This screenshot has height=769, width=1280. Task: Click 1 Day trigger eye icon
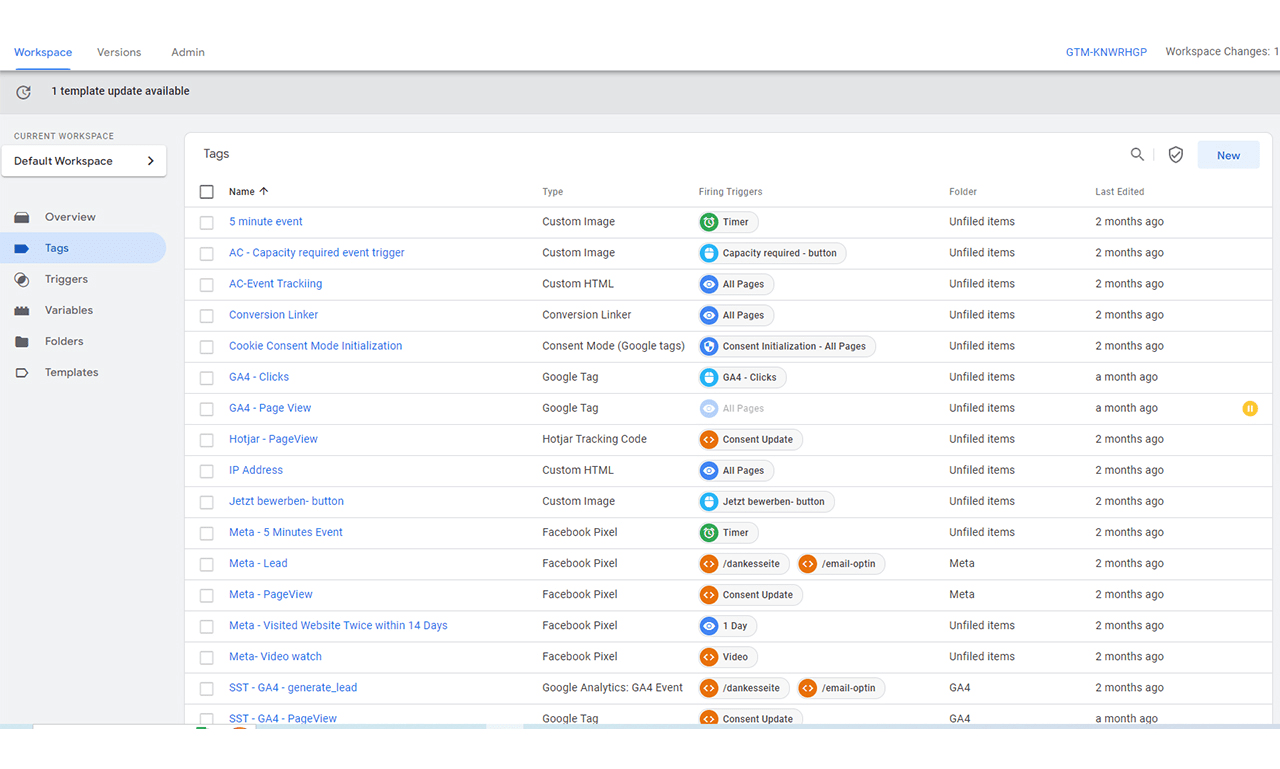[709, 625]
